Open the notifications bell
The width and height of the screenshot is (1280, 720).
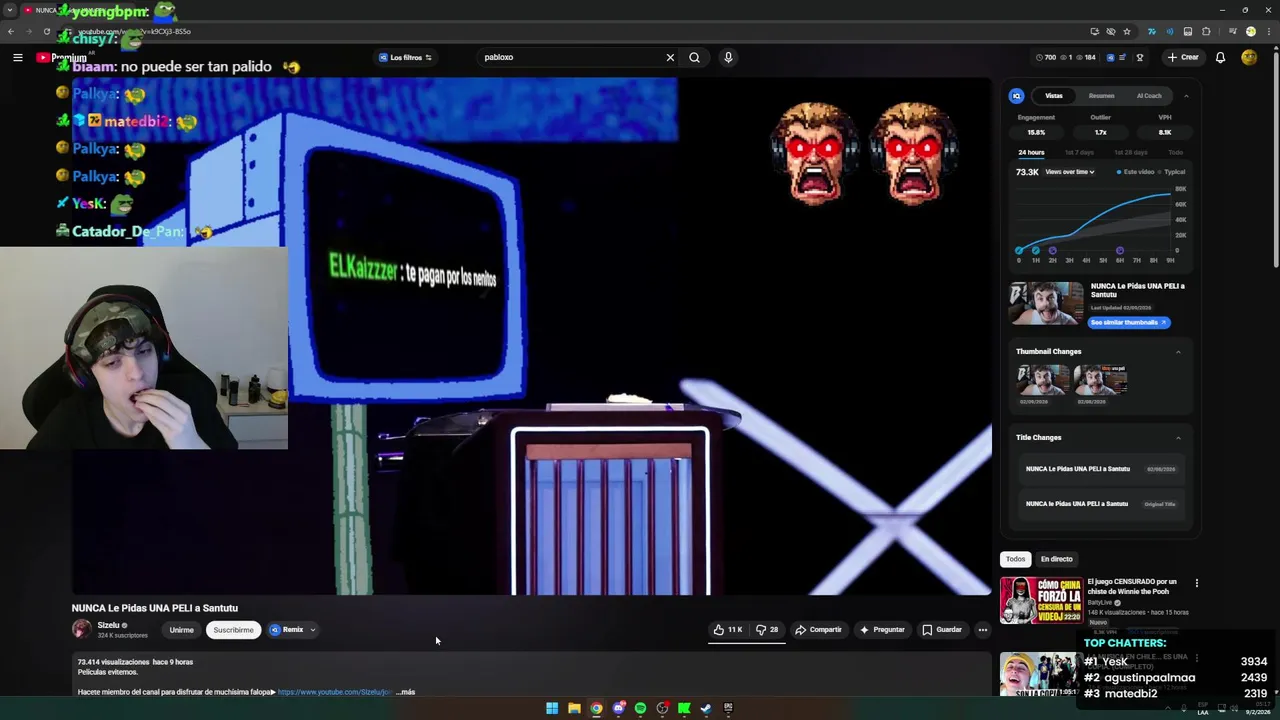tap(1220, 57)
